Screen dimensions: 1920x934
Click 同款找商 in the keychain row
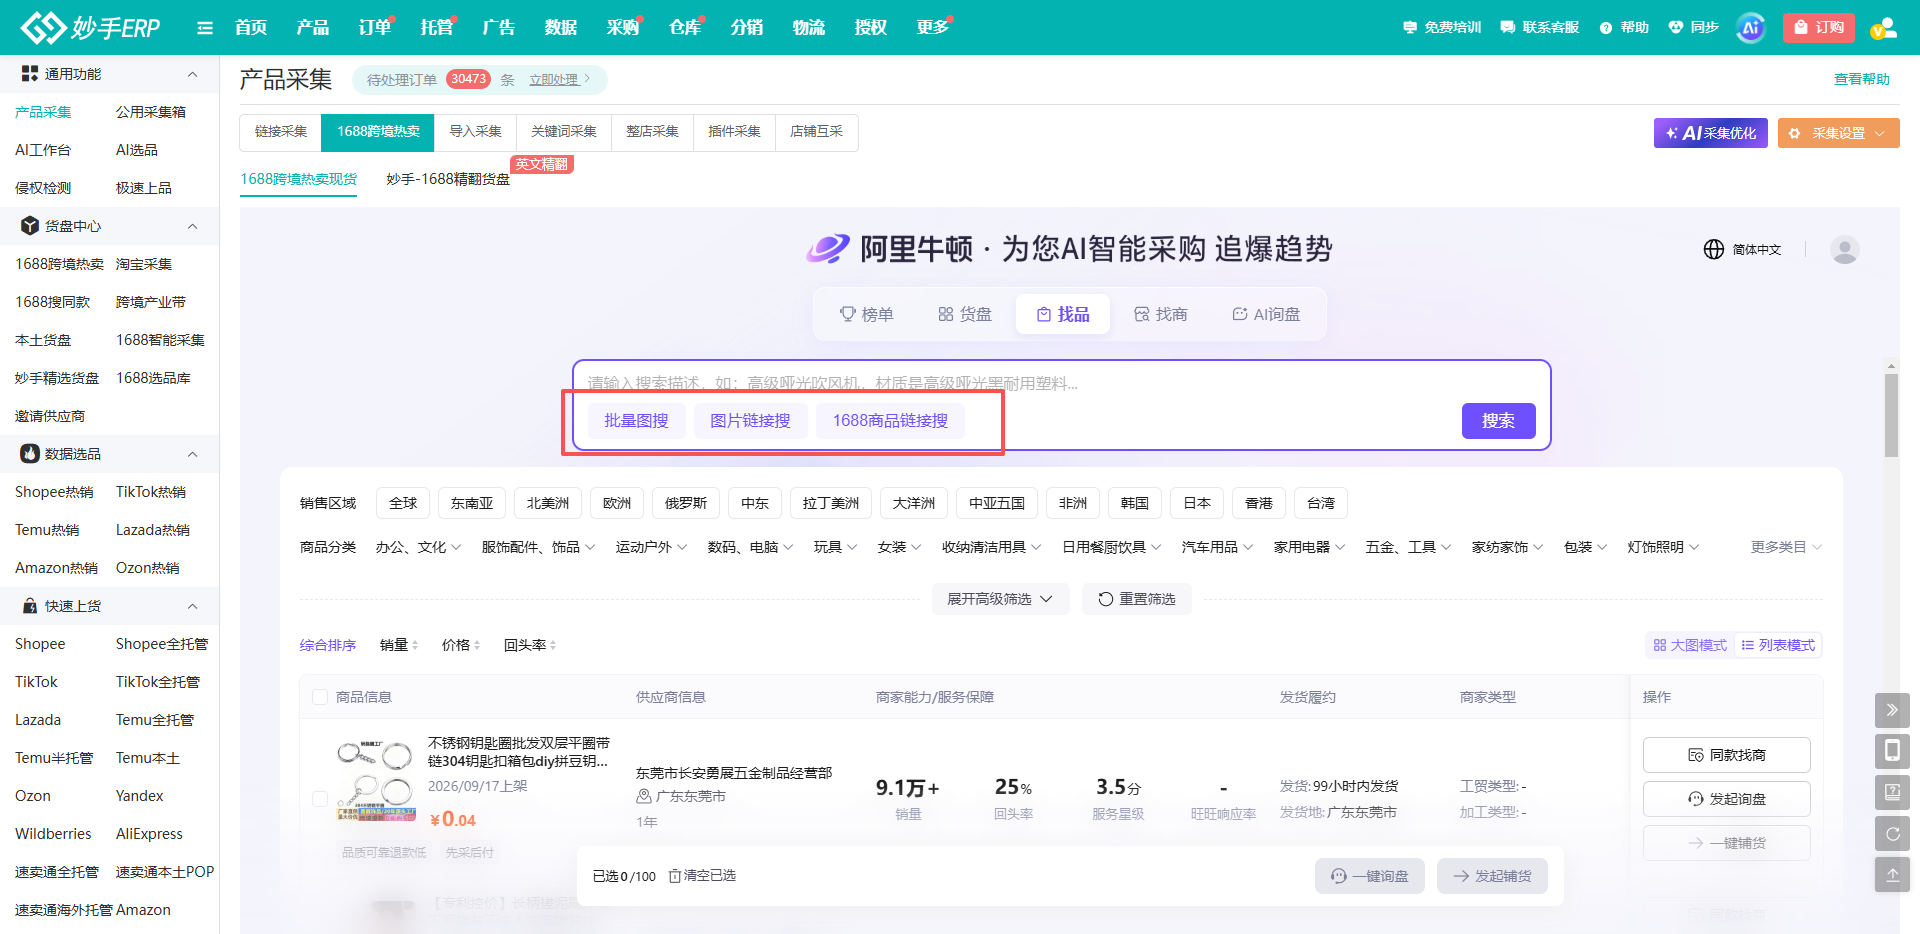pos(1727,755)
